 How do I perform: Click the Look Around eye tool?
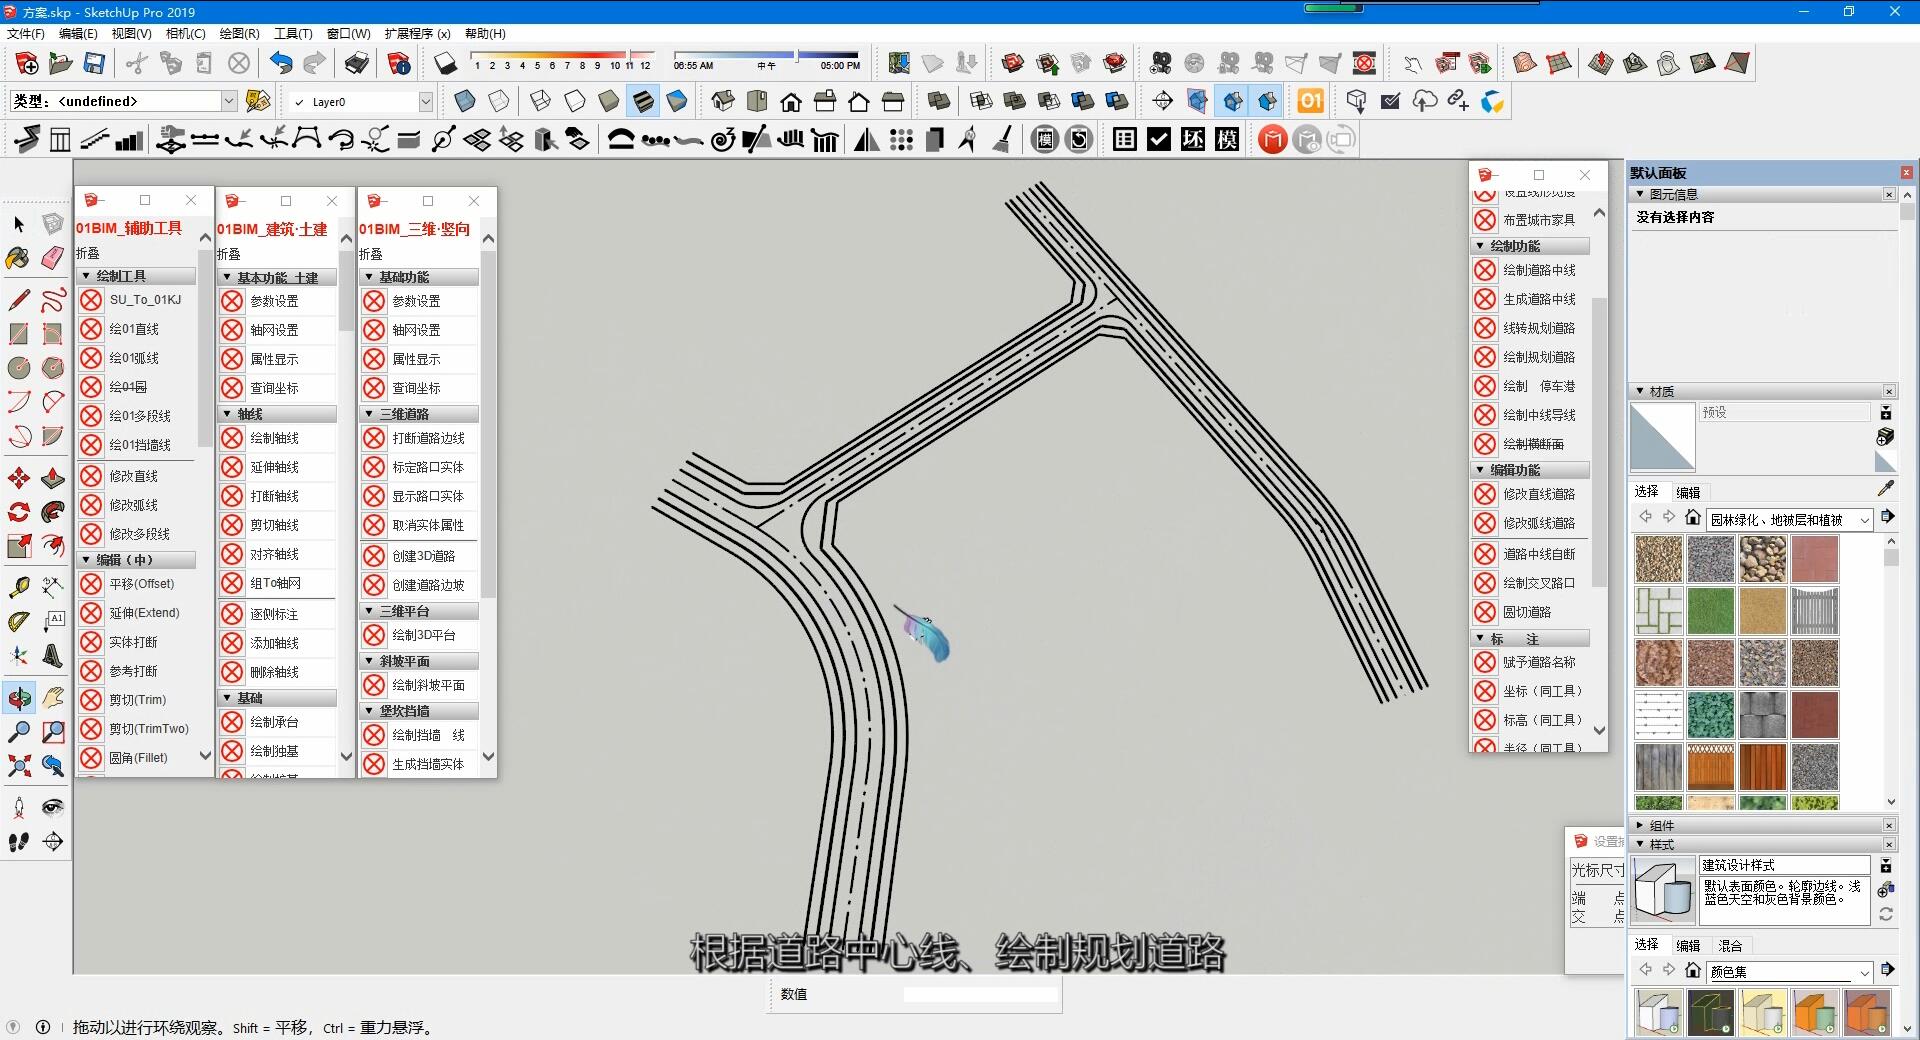(53, 808)
